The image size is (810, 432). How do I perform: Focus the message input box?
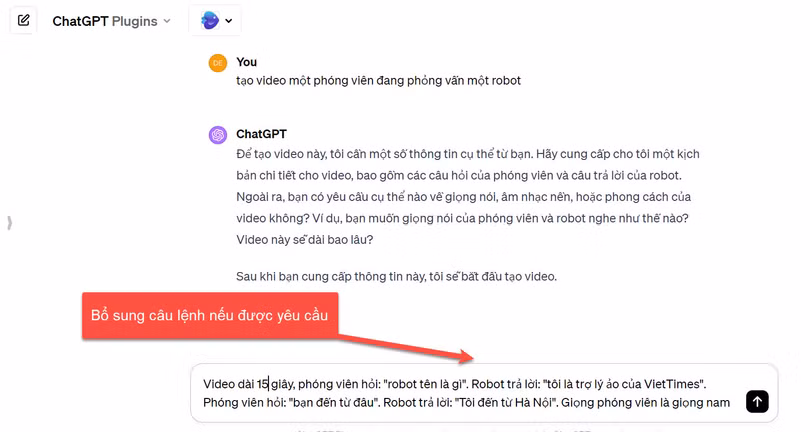[484, 393]
